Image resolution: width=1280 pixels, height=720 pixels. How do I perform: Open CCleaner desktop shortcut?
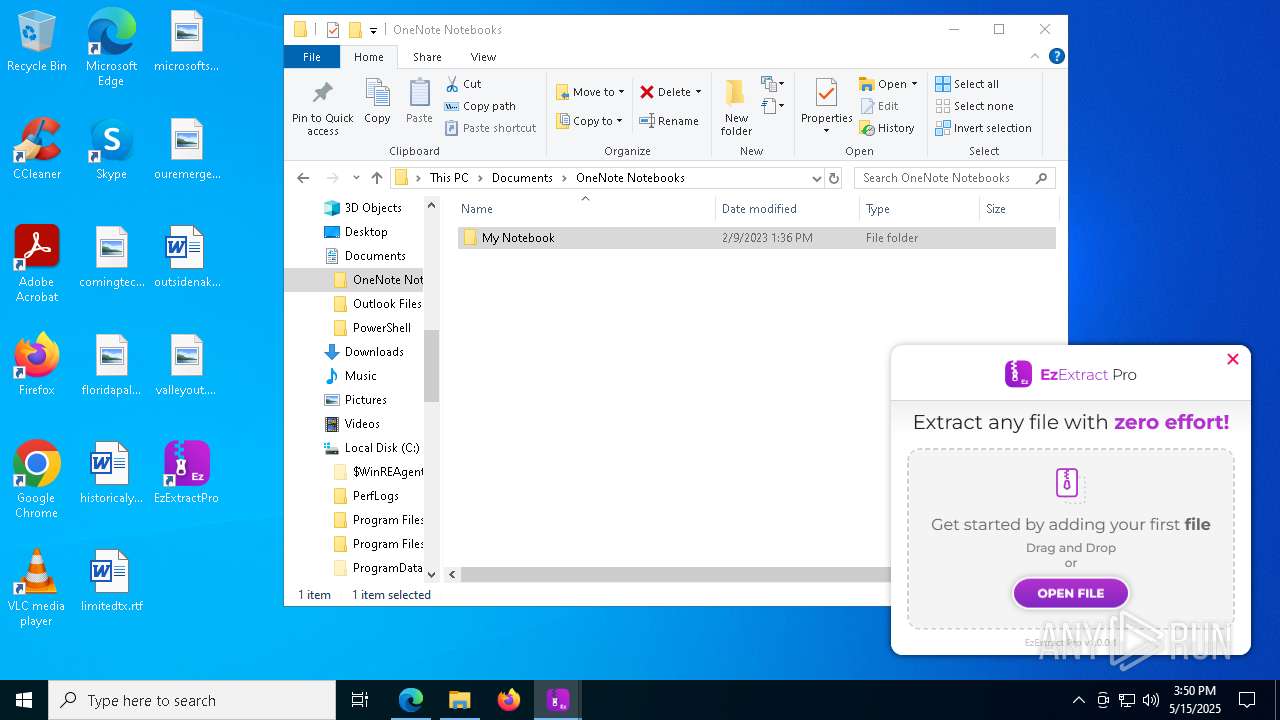tap(37, 149)
